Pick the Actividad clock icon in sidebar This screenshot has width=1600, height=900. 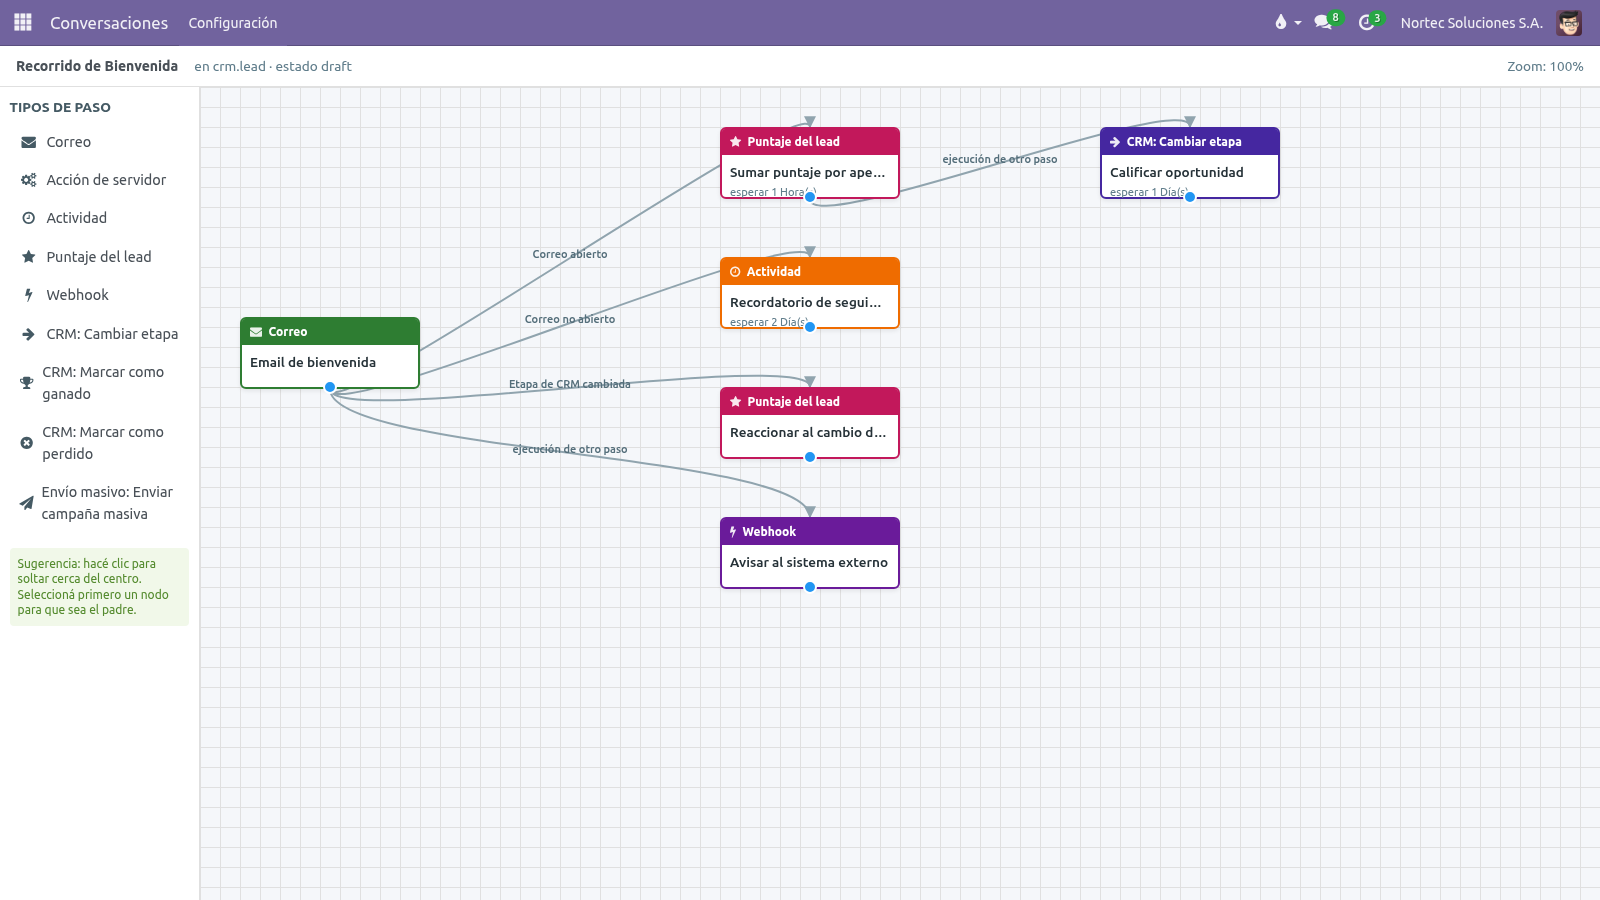29,218
